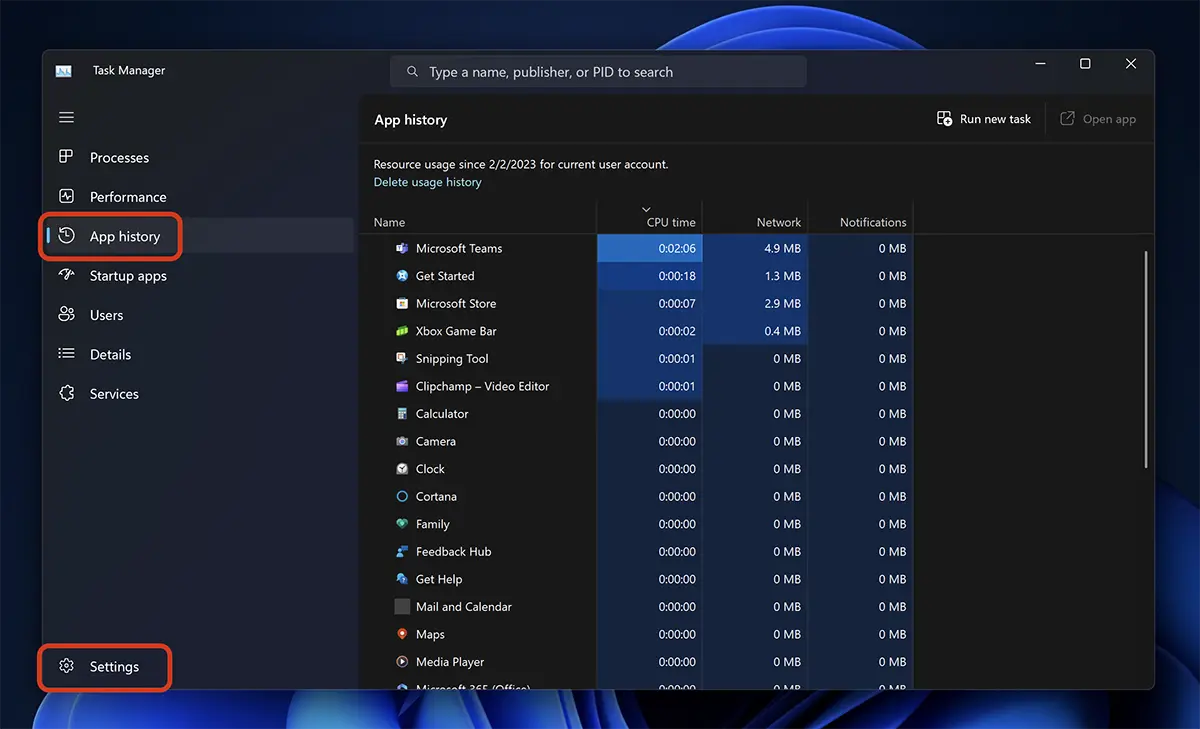Click the Settings gear icon
The height and width of the screenshot is (729, 1200).
pyautogui.click(x=66, y=667)
